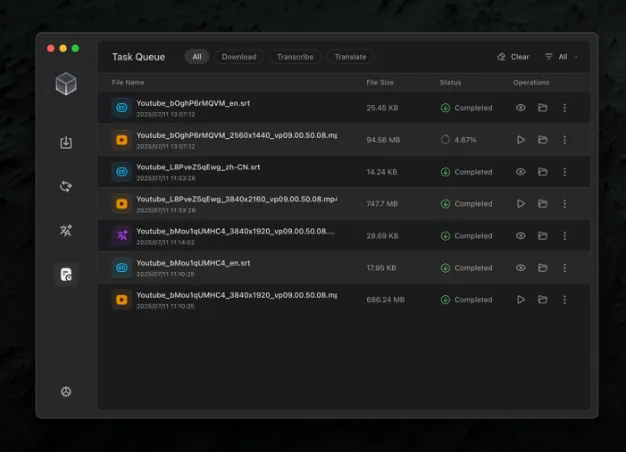Open more options for Youtube_bOghP6rMQVM_en.srt
626x452 pixels.
pos(565,108)
